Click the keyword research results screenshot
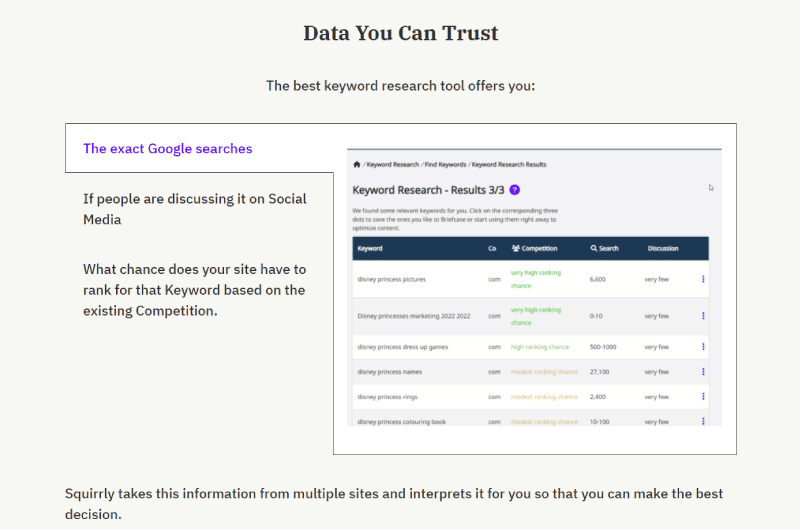 [534, 287]
